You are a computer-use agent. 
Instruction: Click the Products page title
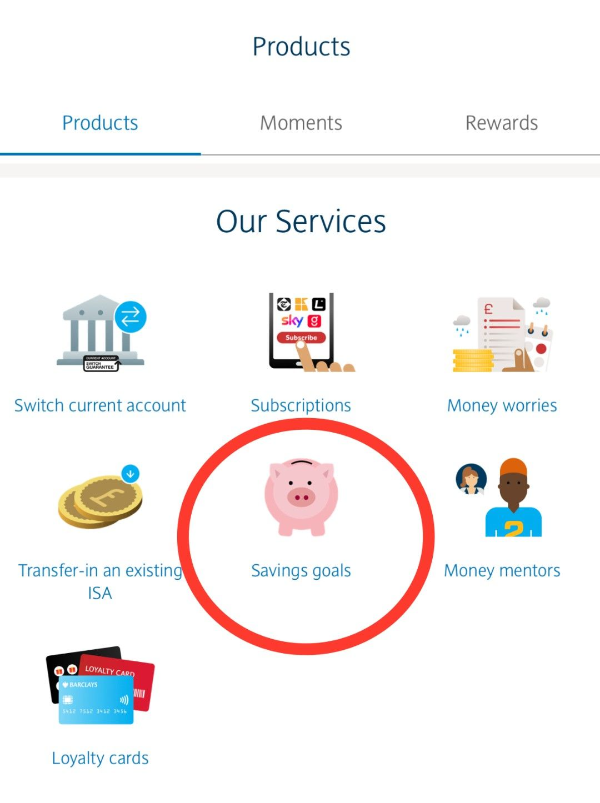[301, 47]
